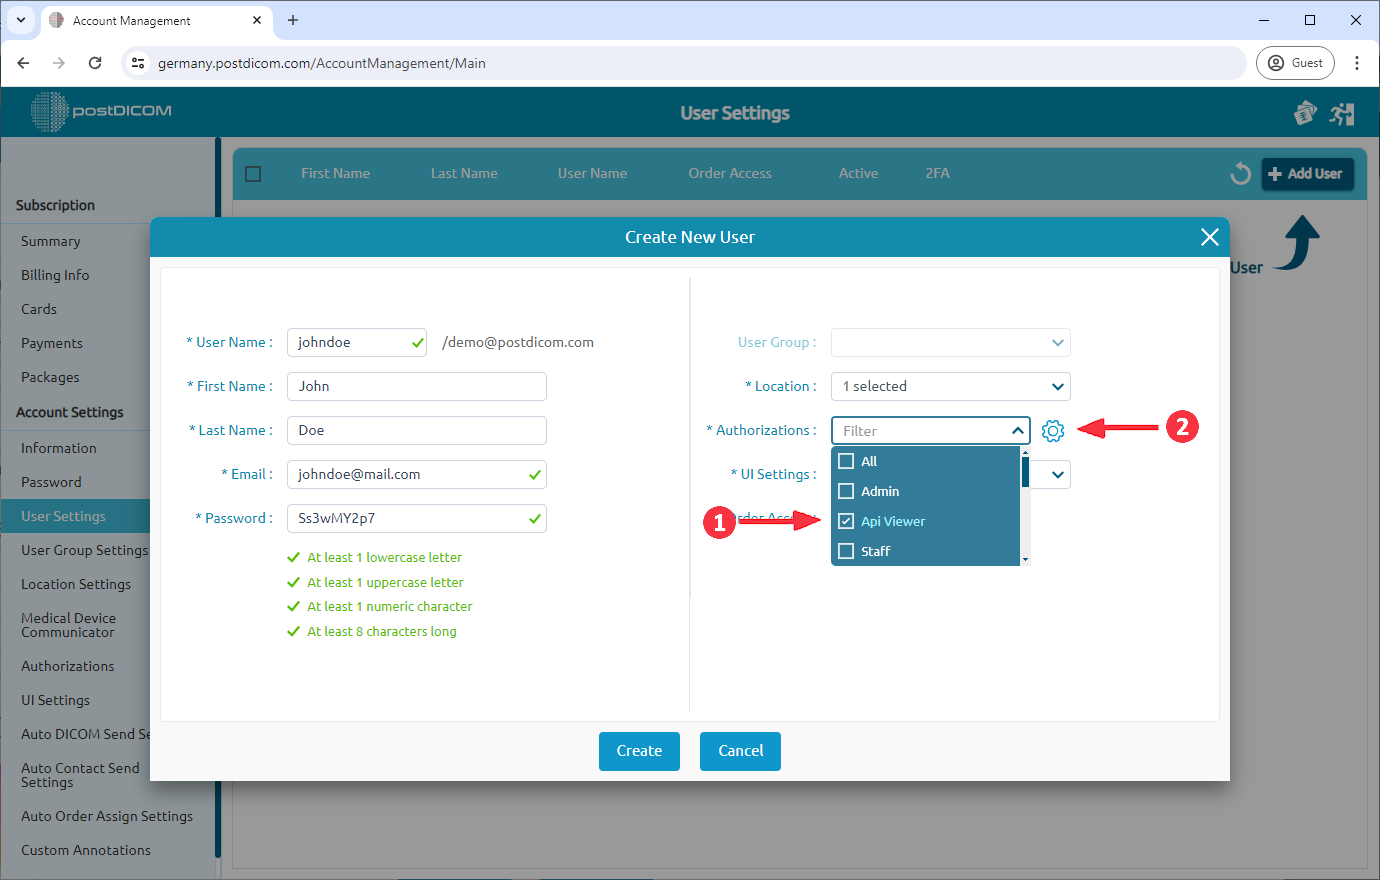Open the User Group dropdown

949,342
